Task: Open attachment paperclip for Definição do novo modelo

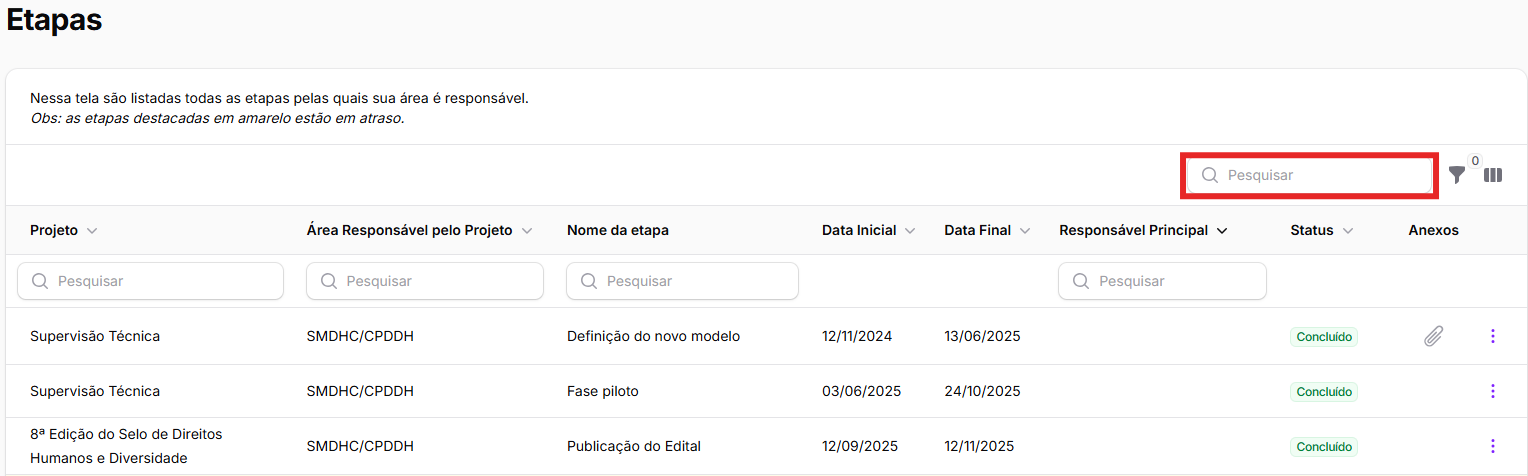Action: click(1433, 337)
